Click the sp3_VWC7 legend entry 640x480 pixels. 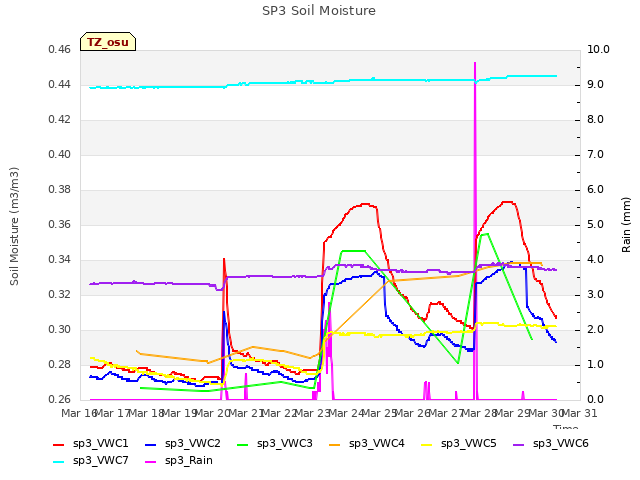click(x=91, y=461)
